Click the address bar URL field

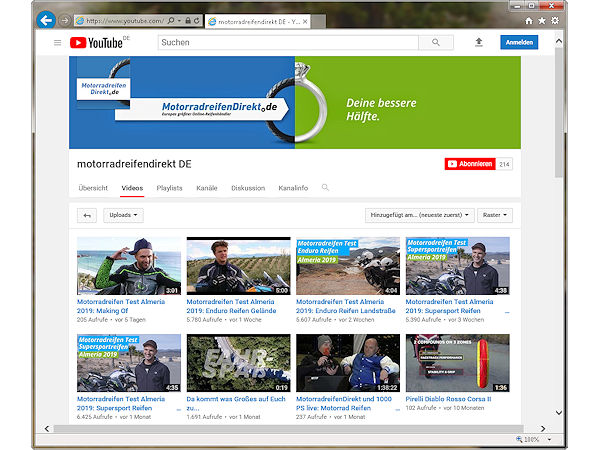[124, 21]
